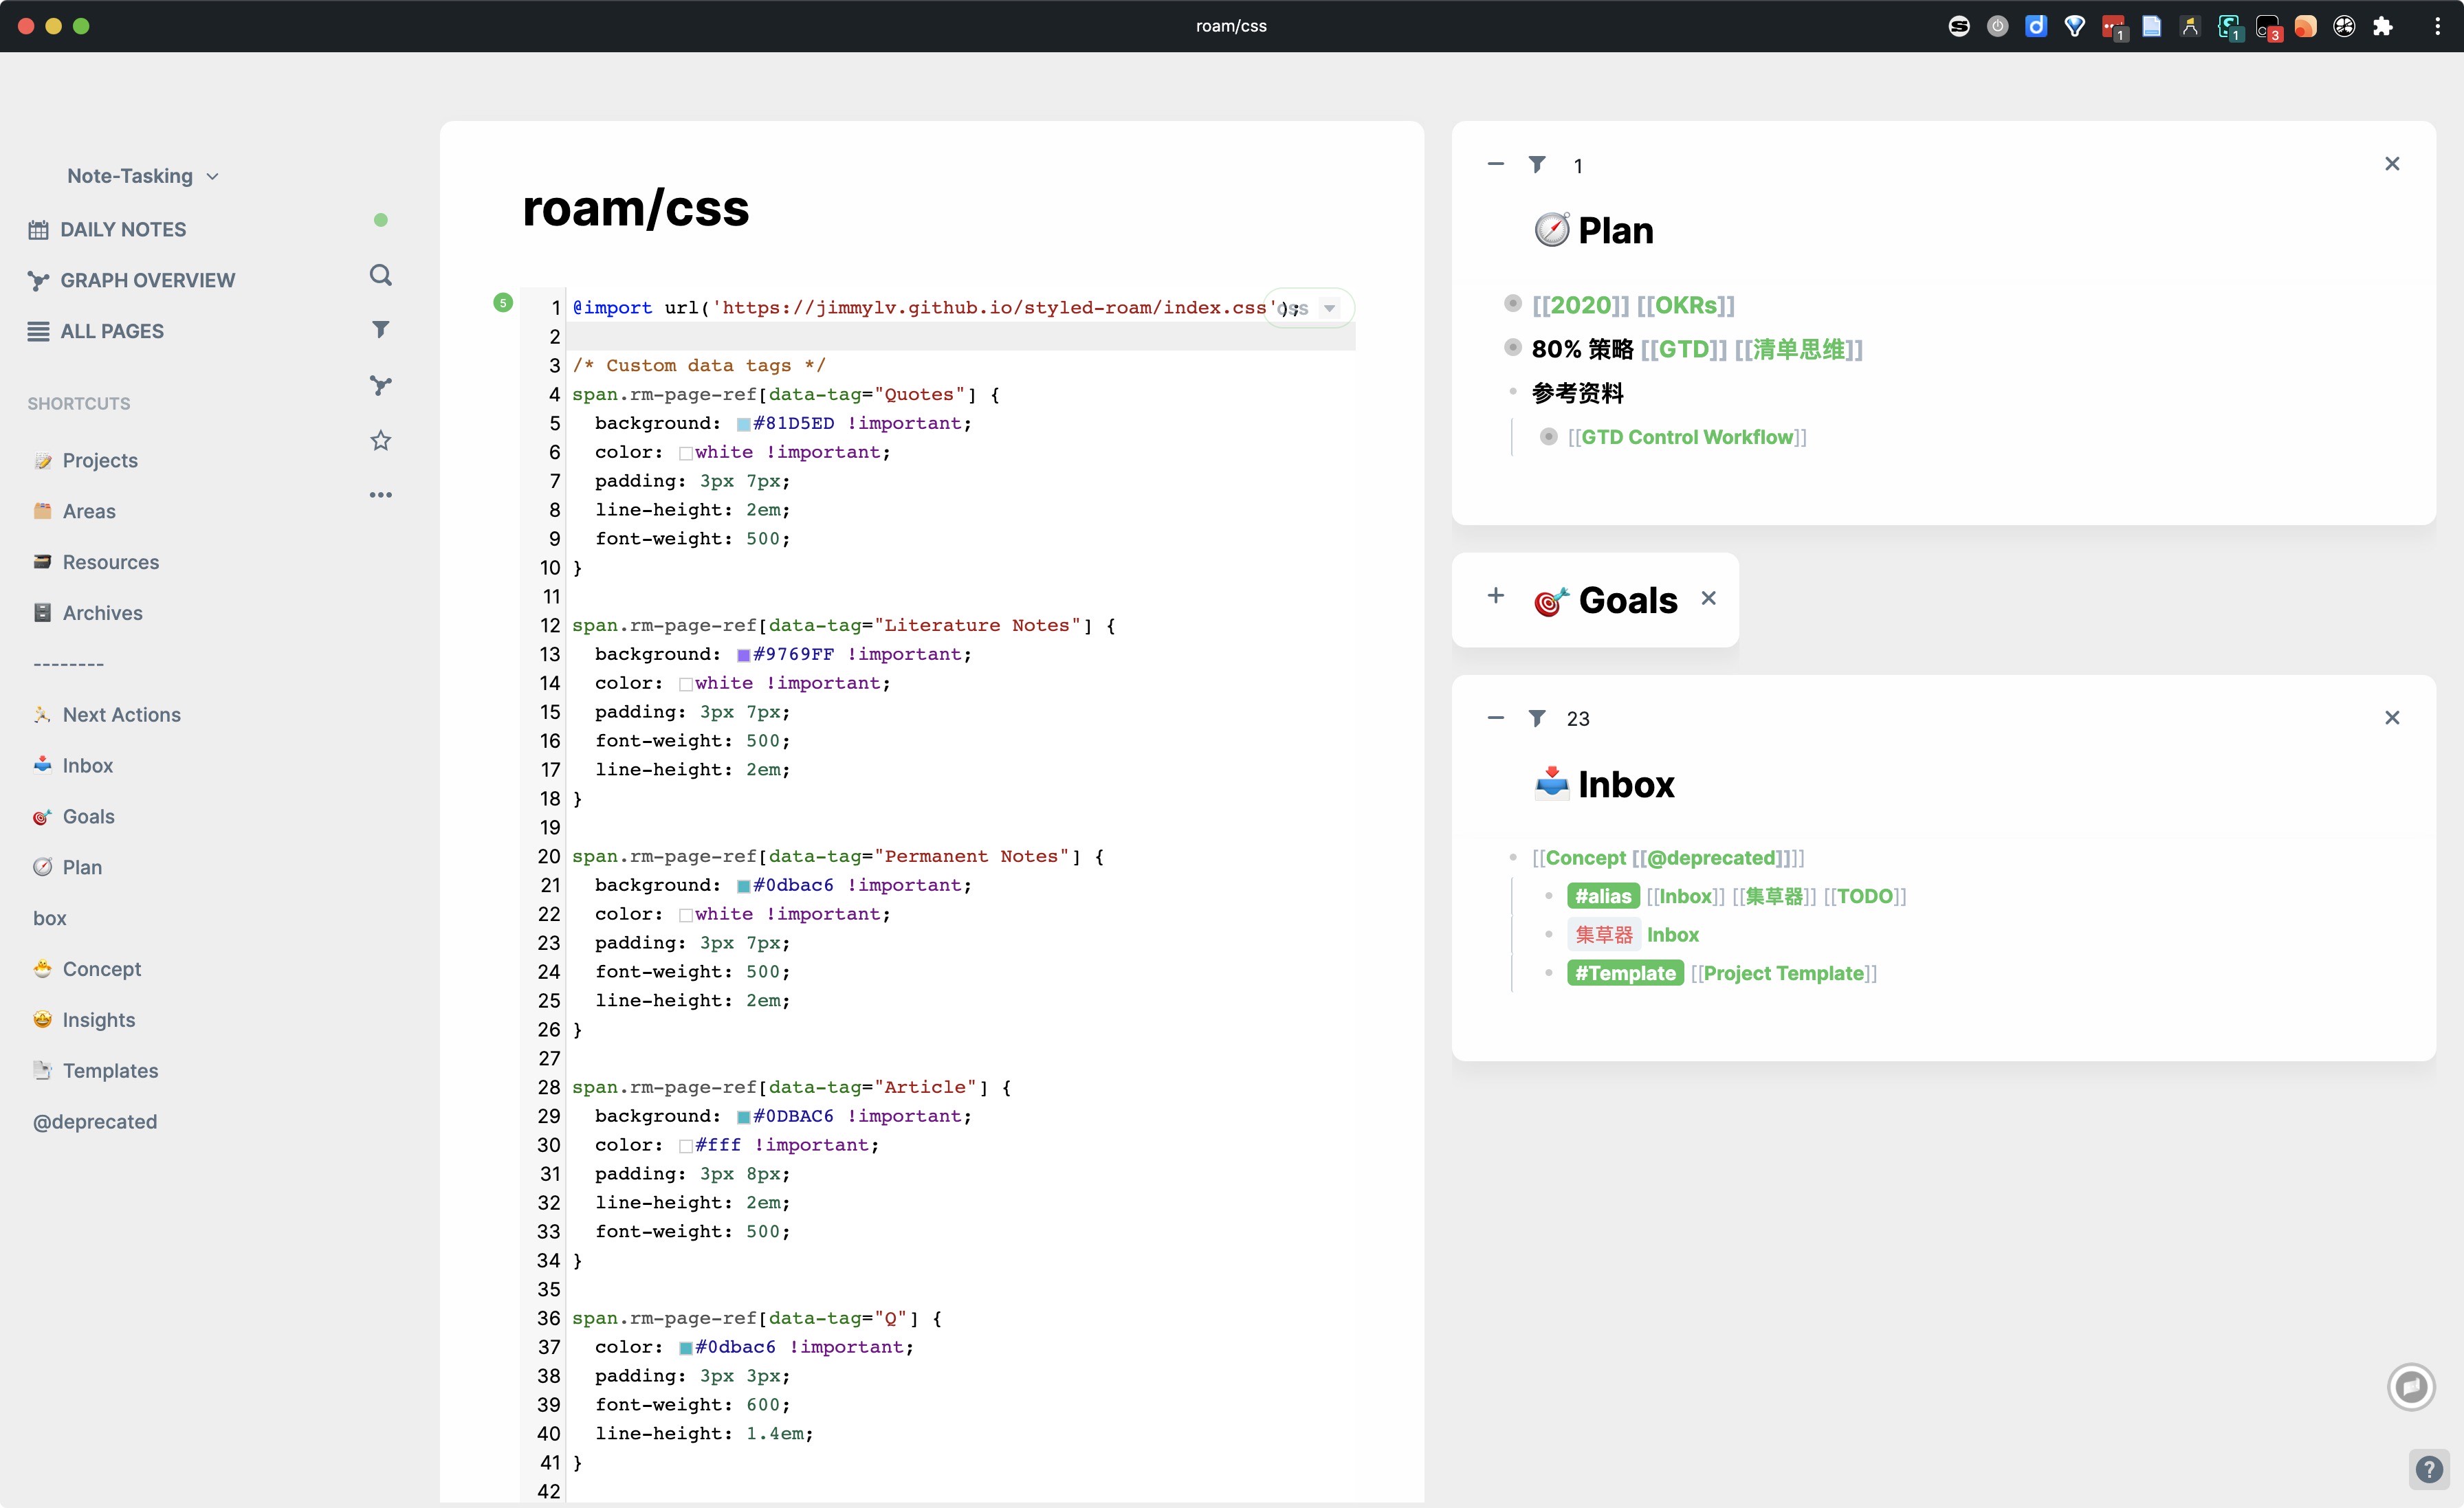Viewport: 2464px width, 1508px height.
Task: Open the filter funnel in Inbox panel
Action: click(x=1537, y=718)
